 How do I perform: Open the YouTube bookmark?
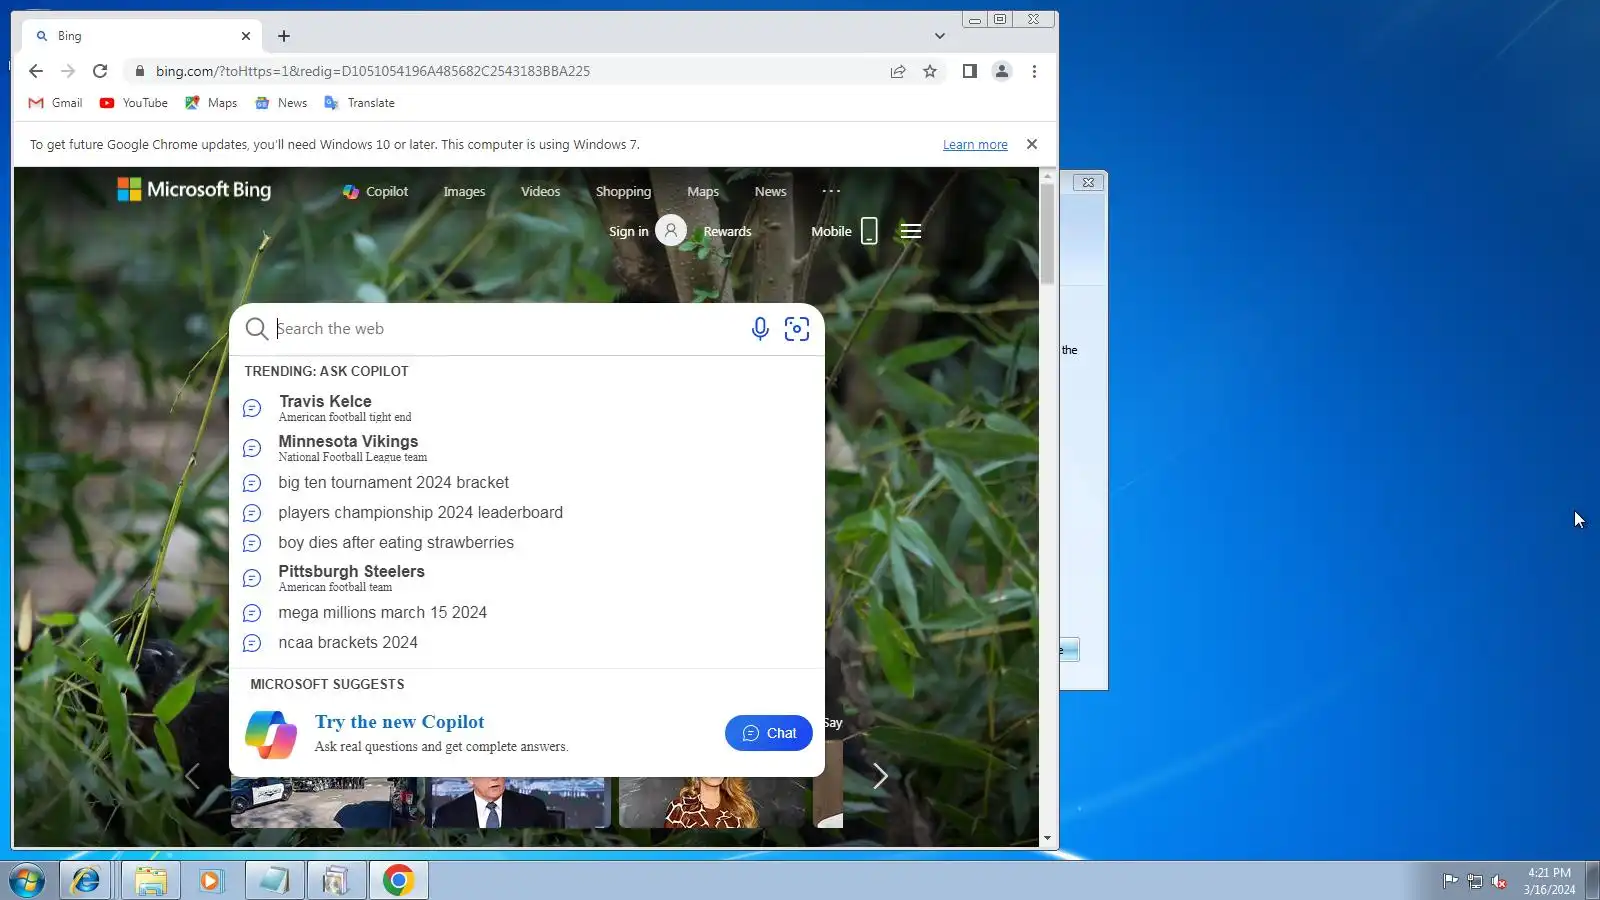point(134,103)
